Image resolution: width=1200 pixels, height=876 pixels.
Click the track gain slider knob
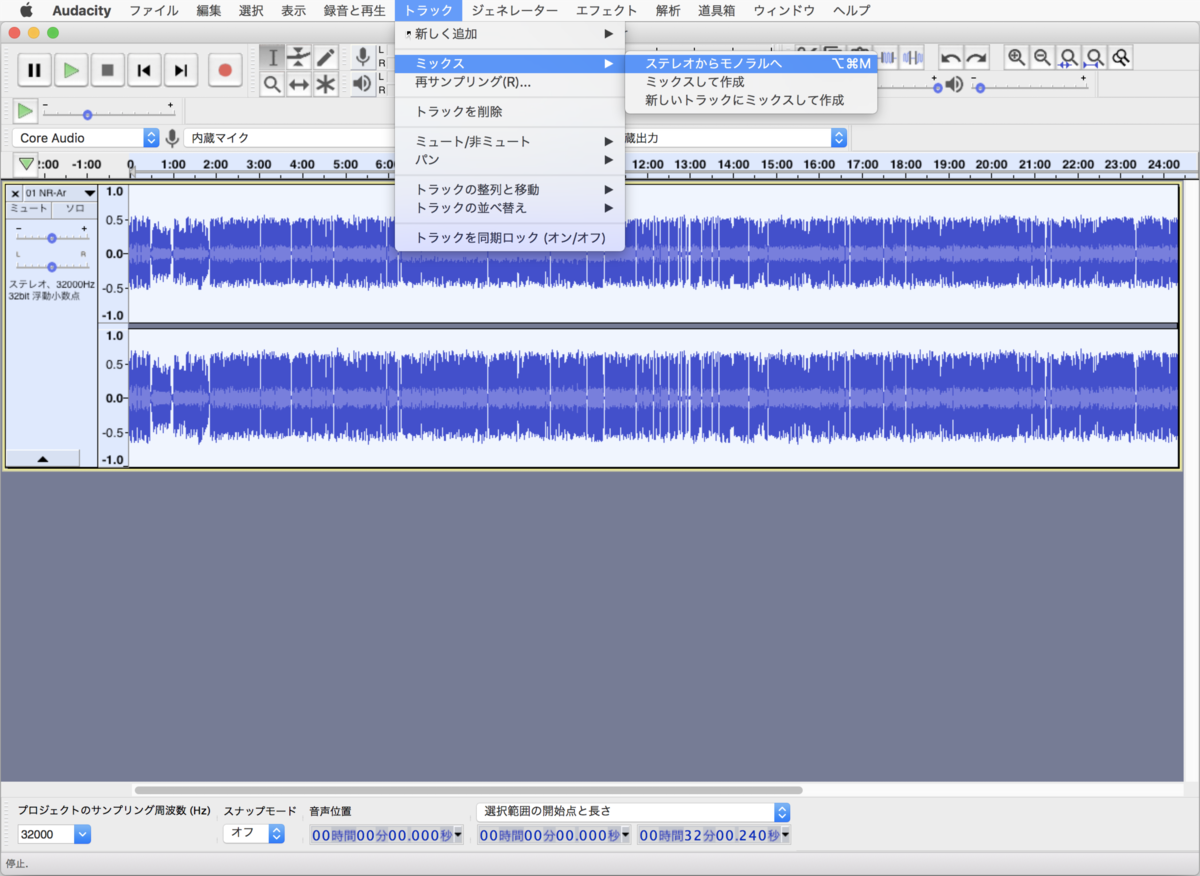pos(52,238)
